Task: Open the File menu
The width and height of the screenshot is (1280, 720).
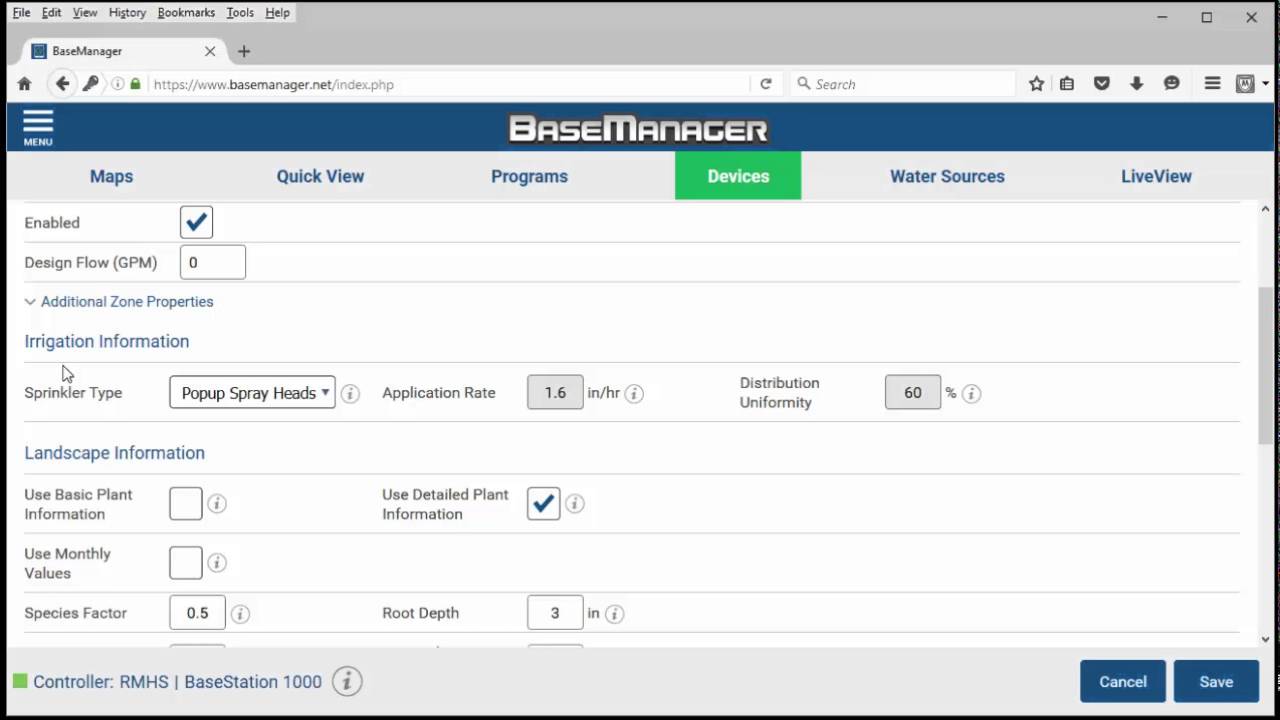Action: point(21,12)
